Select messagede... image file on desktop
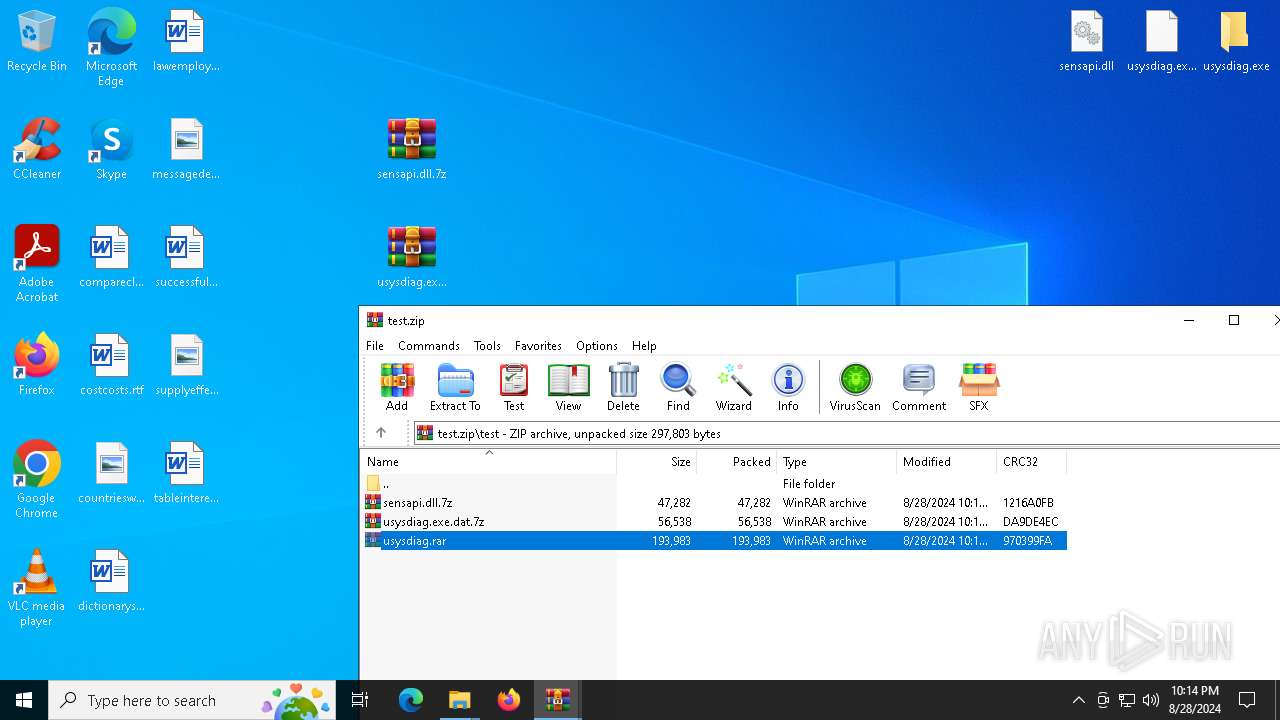 186,149
